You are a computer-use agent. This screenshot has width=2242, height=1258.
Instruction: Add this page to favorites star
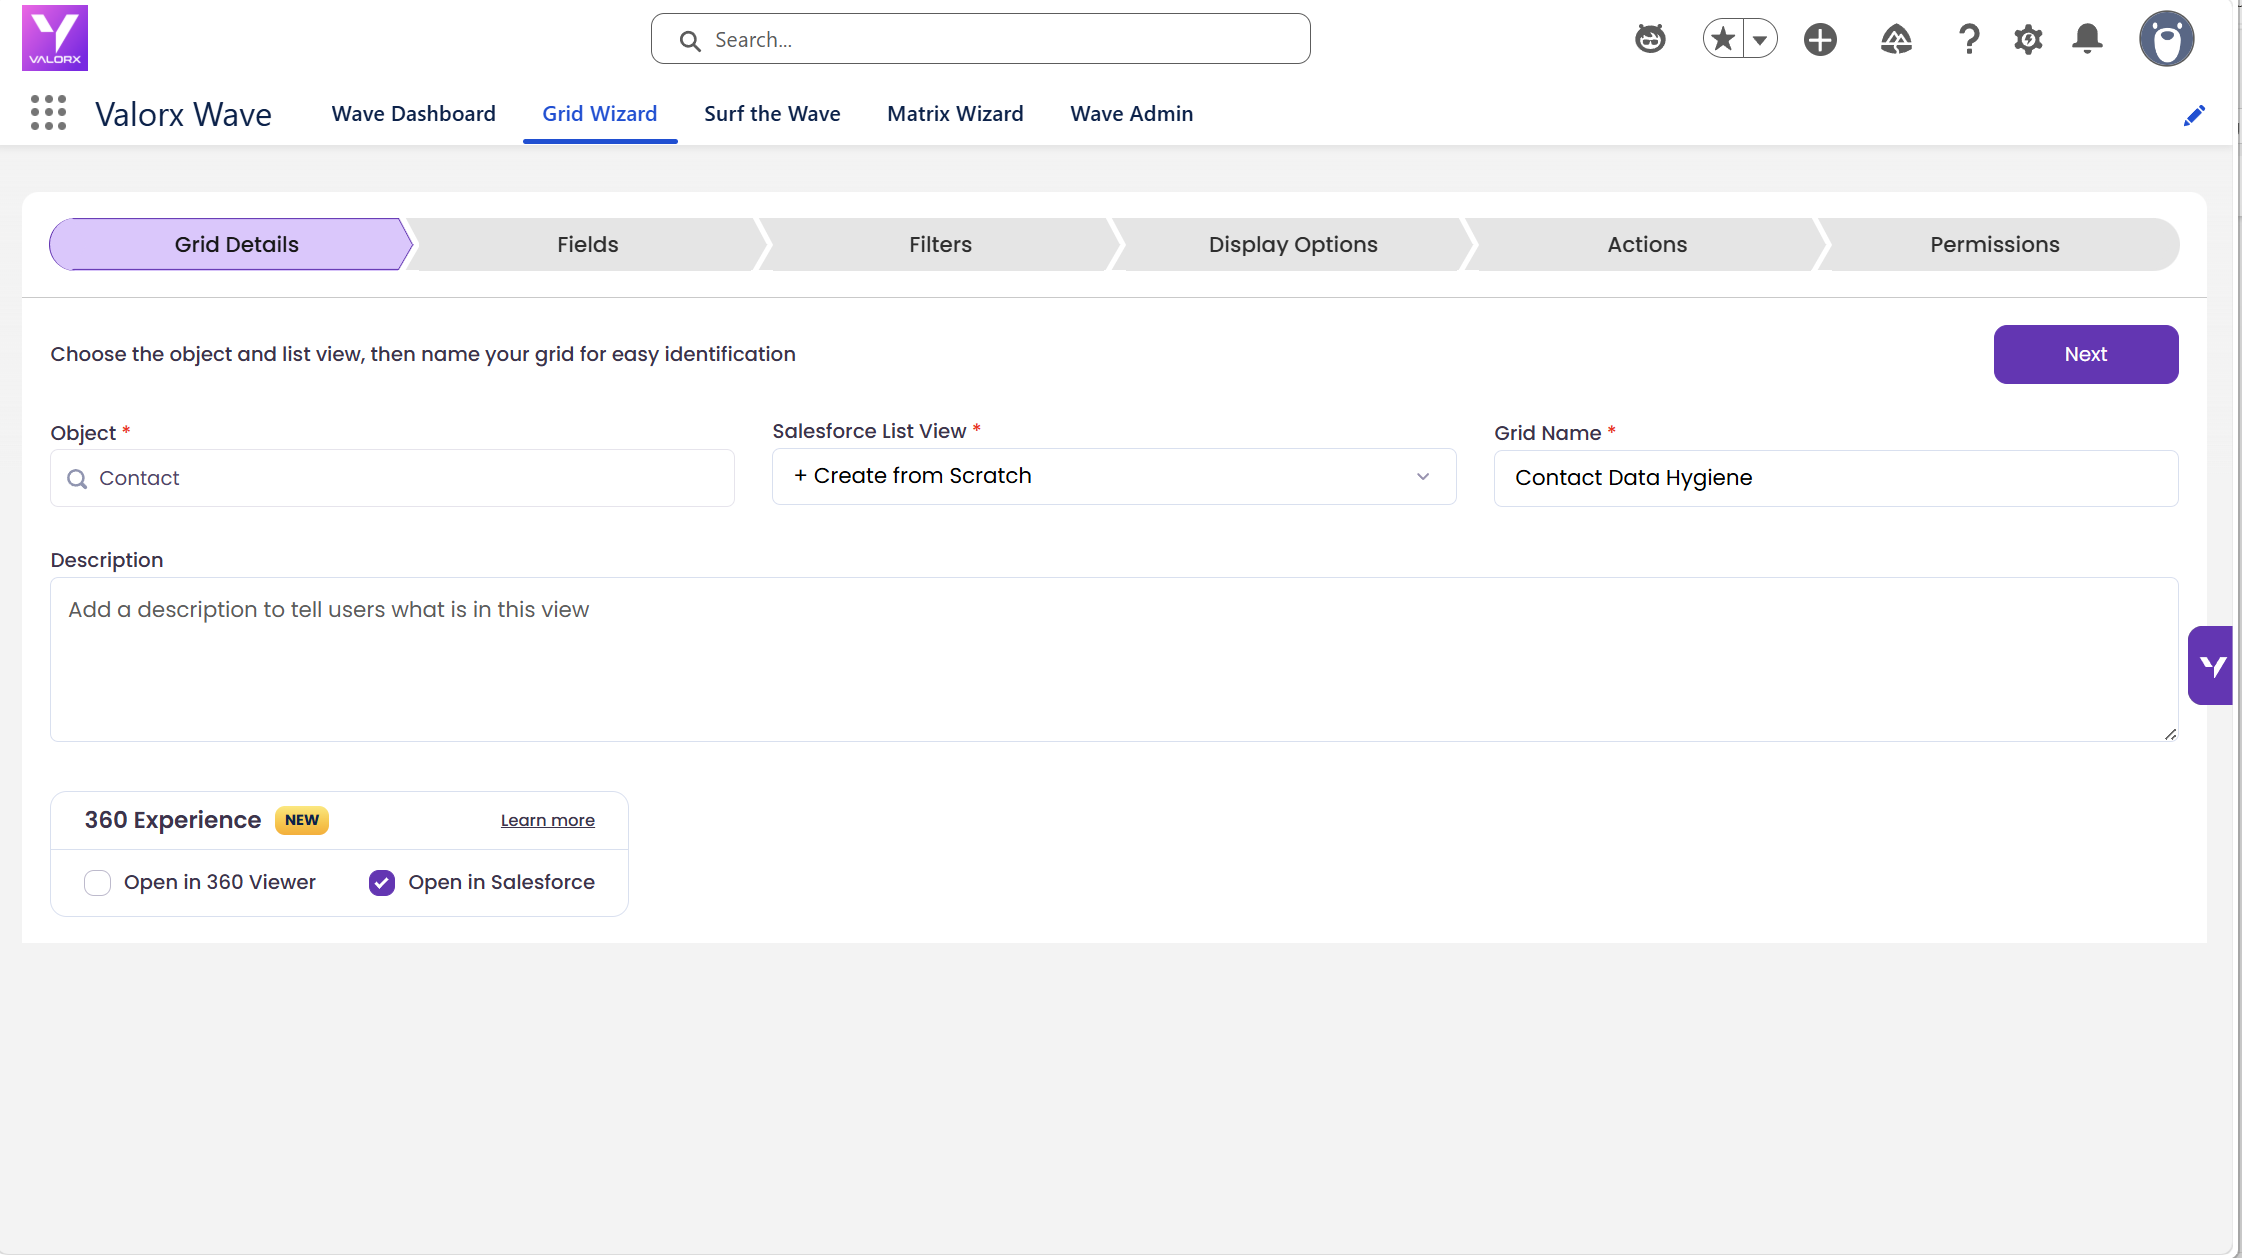(1723, 39)
